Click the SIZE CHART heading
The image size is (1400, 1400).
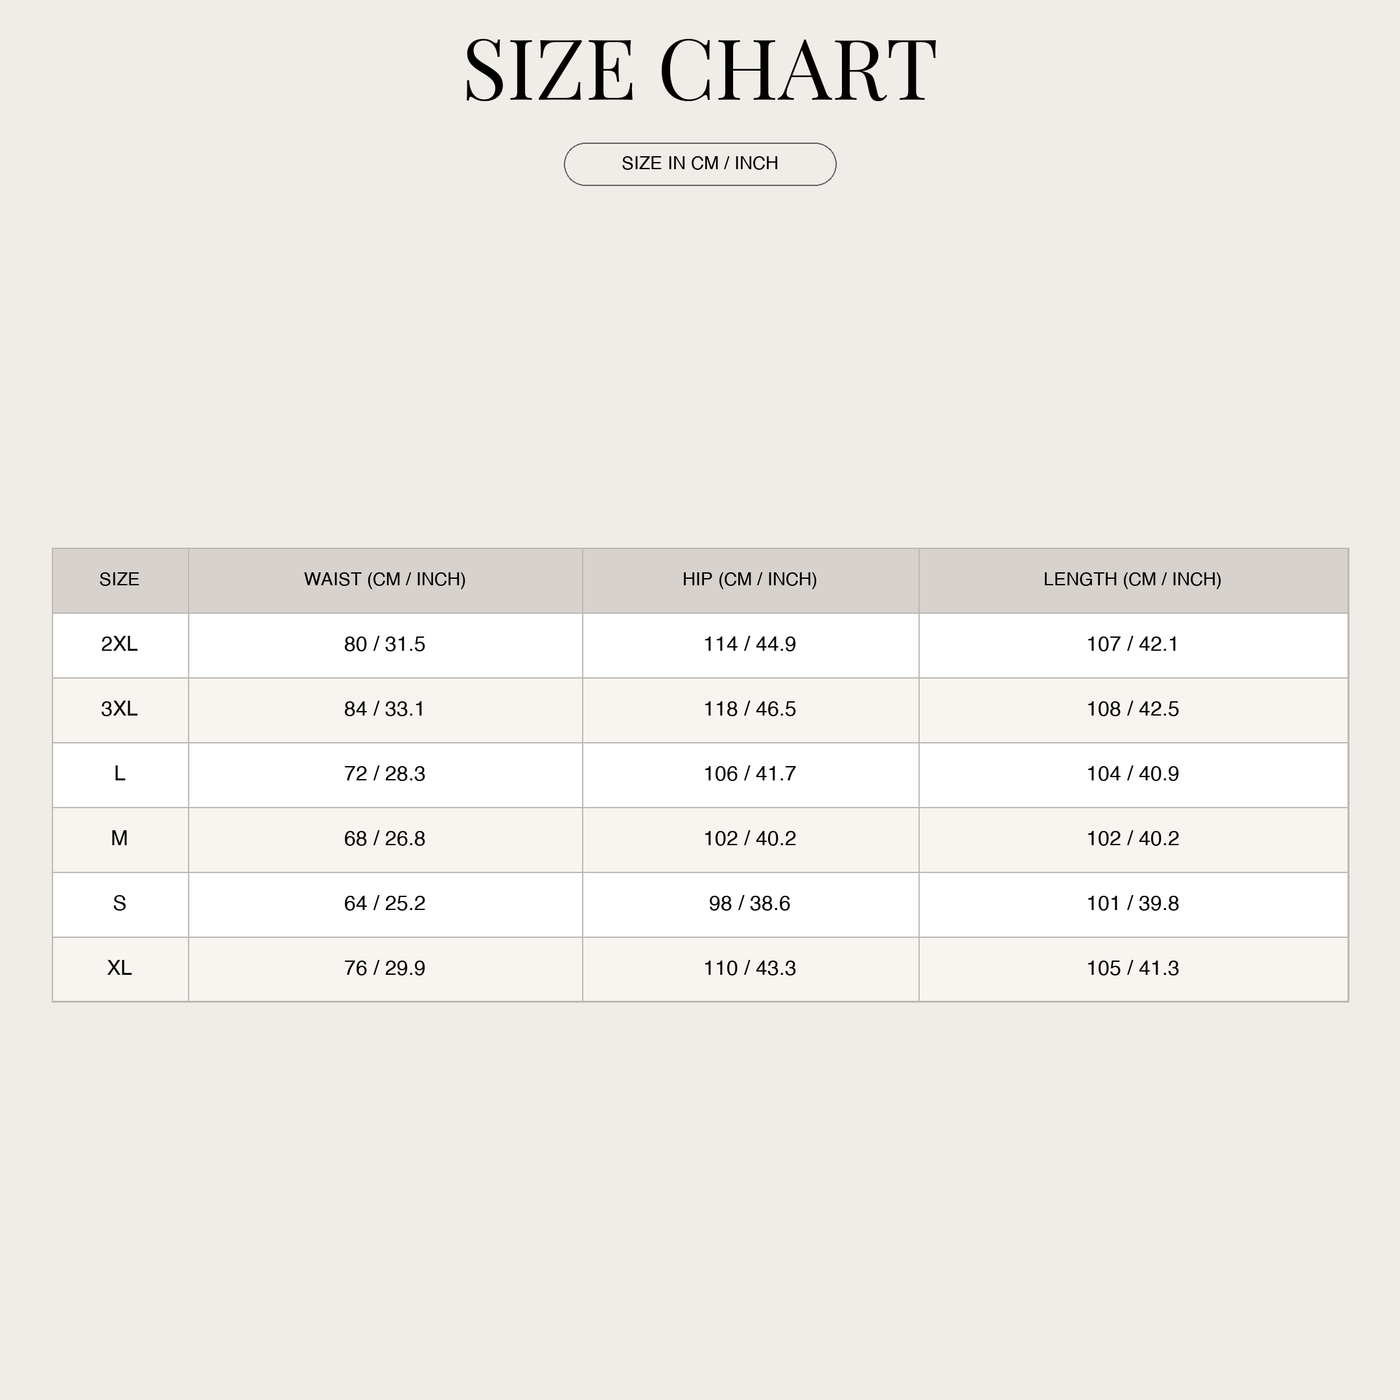[700, 71]
